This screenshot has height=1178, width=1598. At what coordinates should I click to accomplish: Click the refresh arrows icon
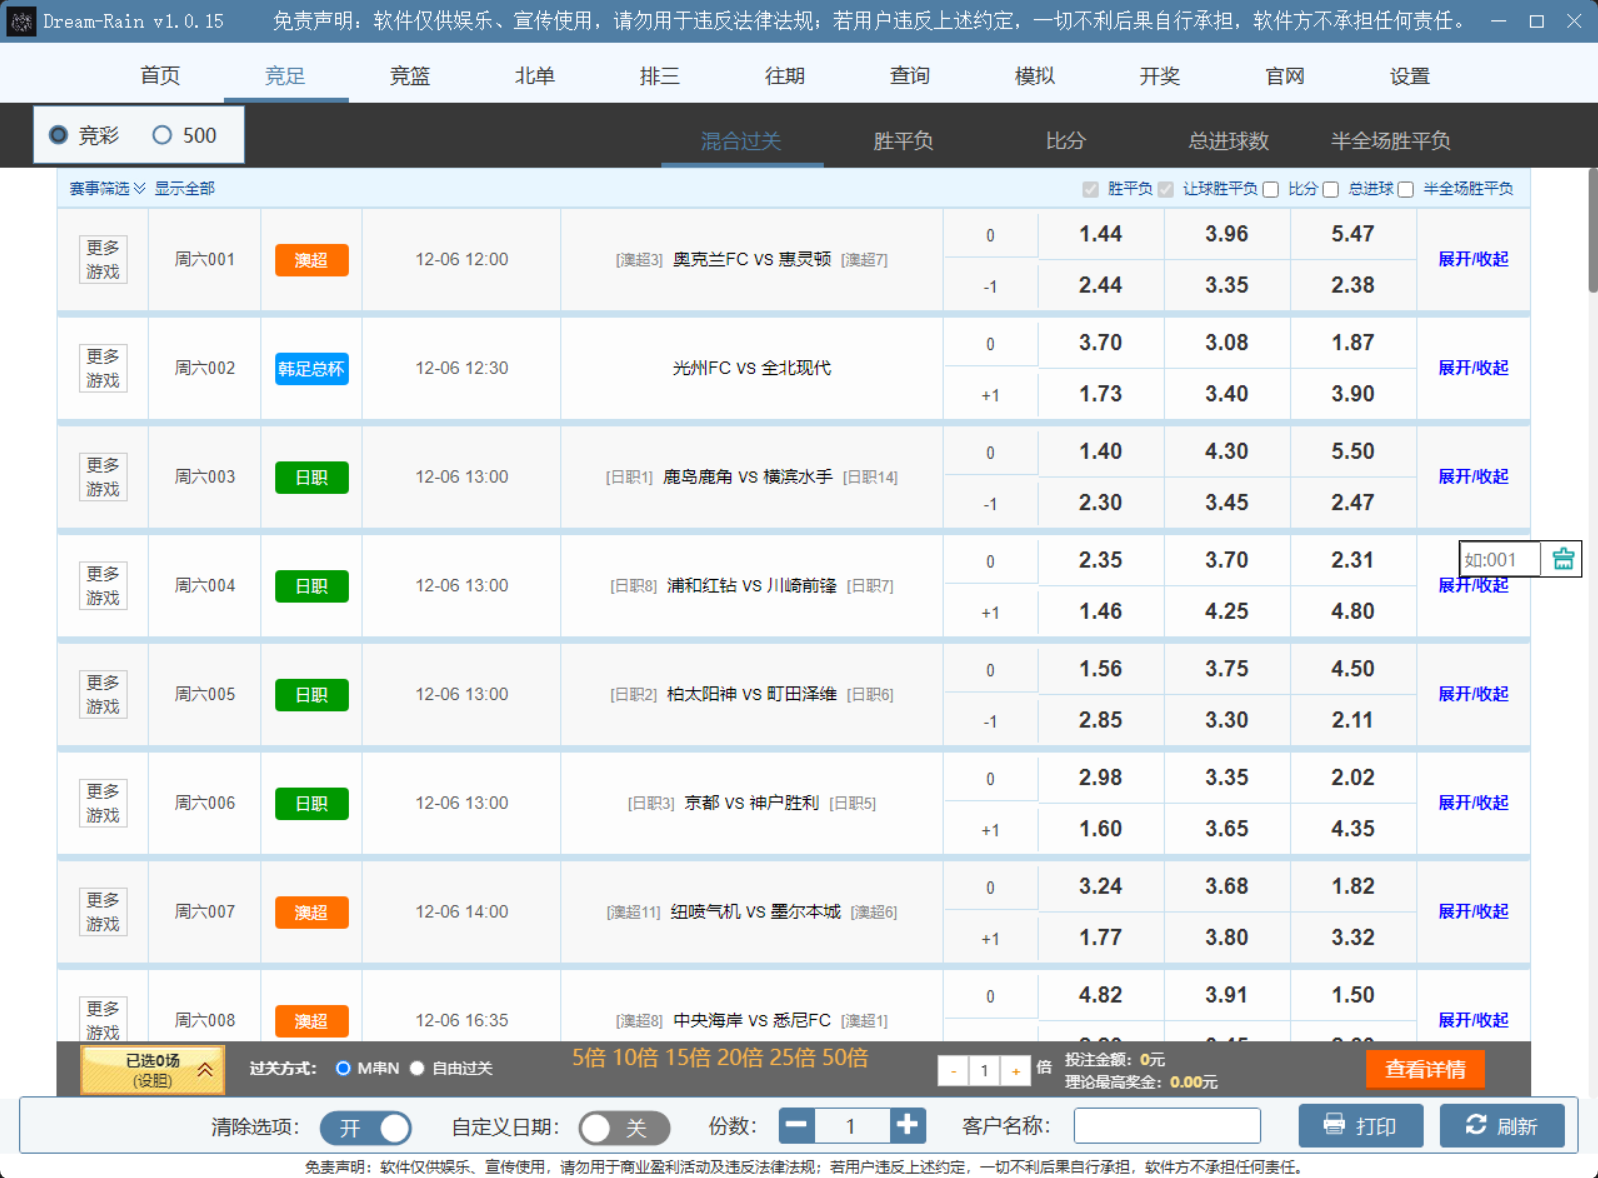[1475, 1125]
